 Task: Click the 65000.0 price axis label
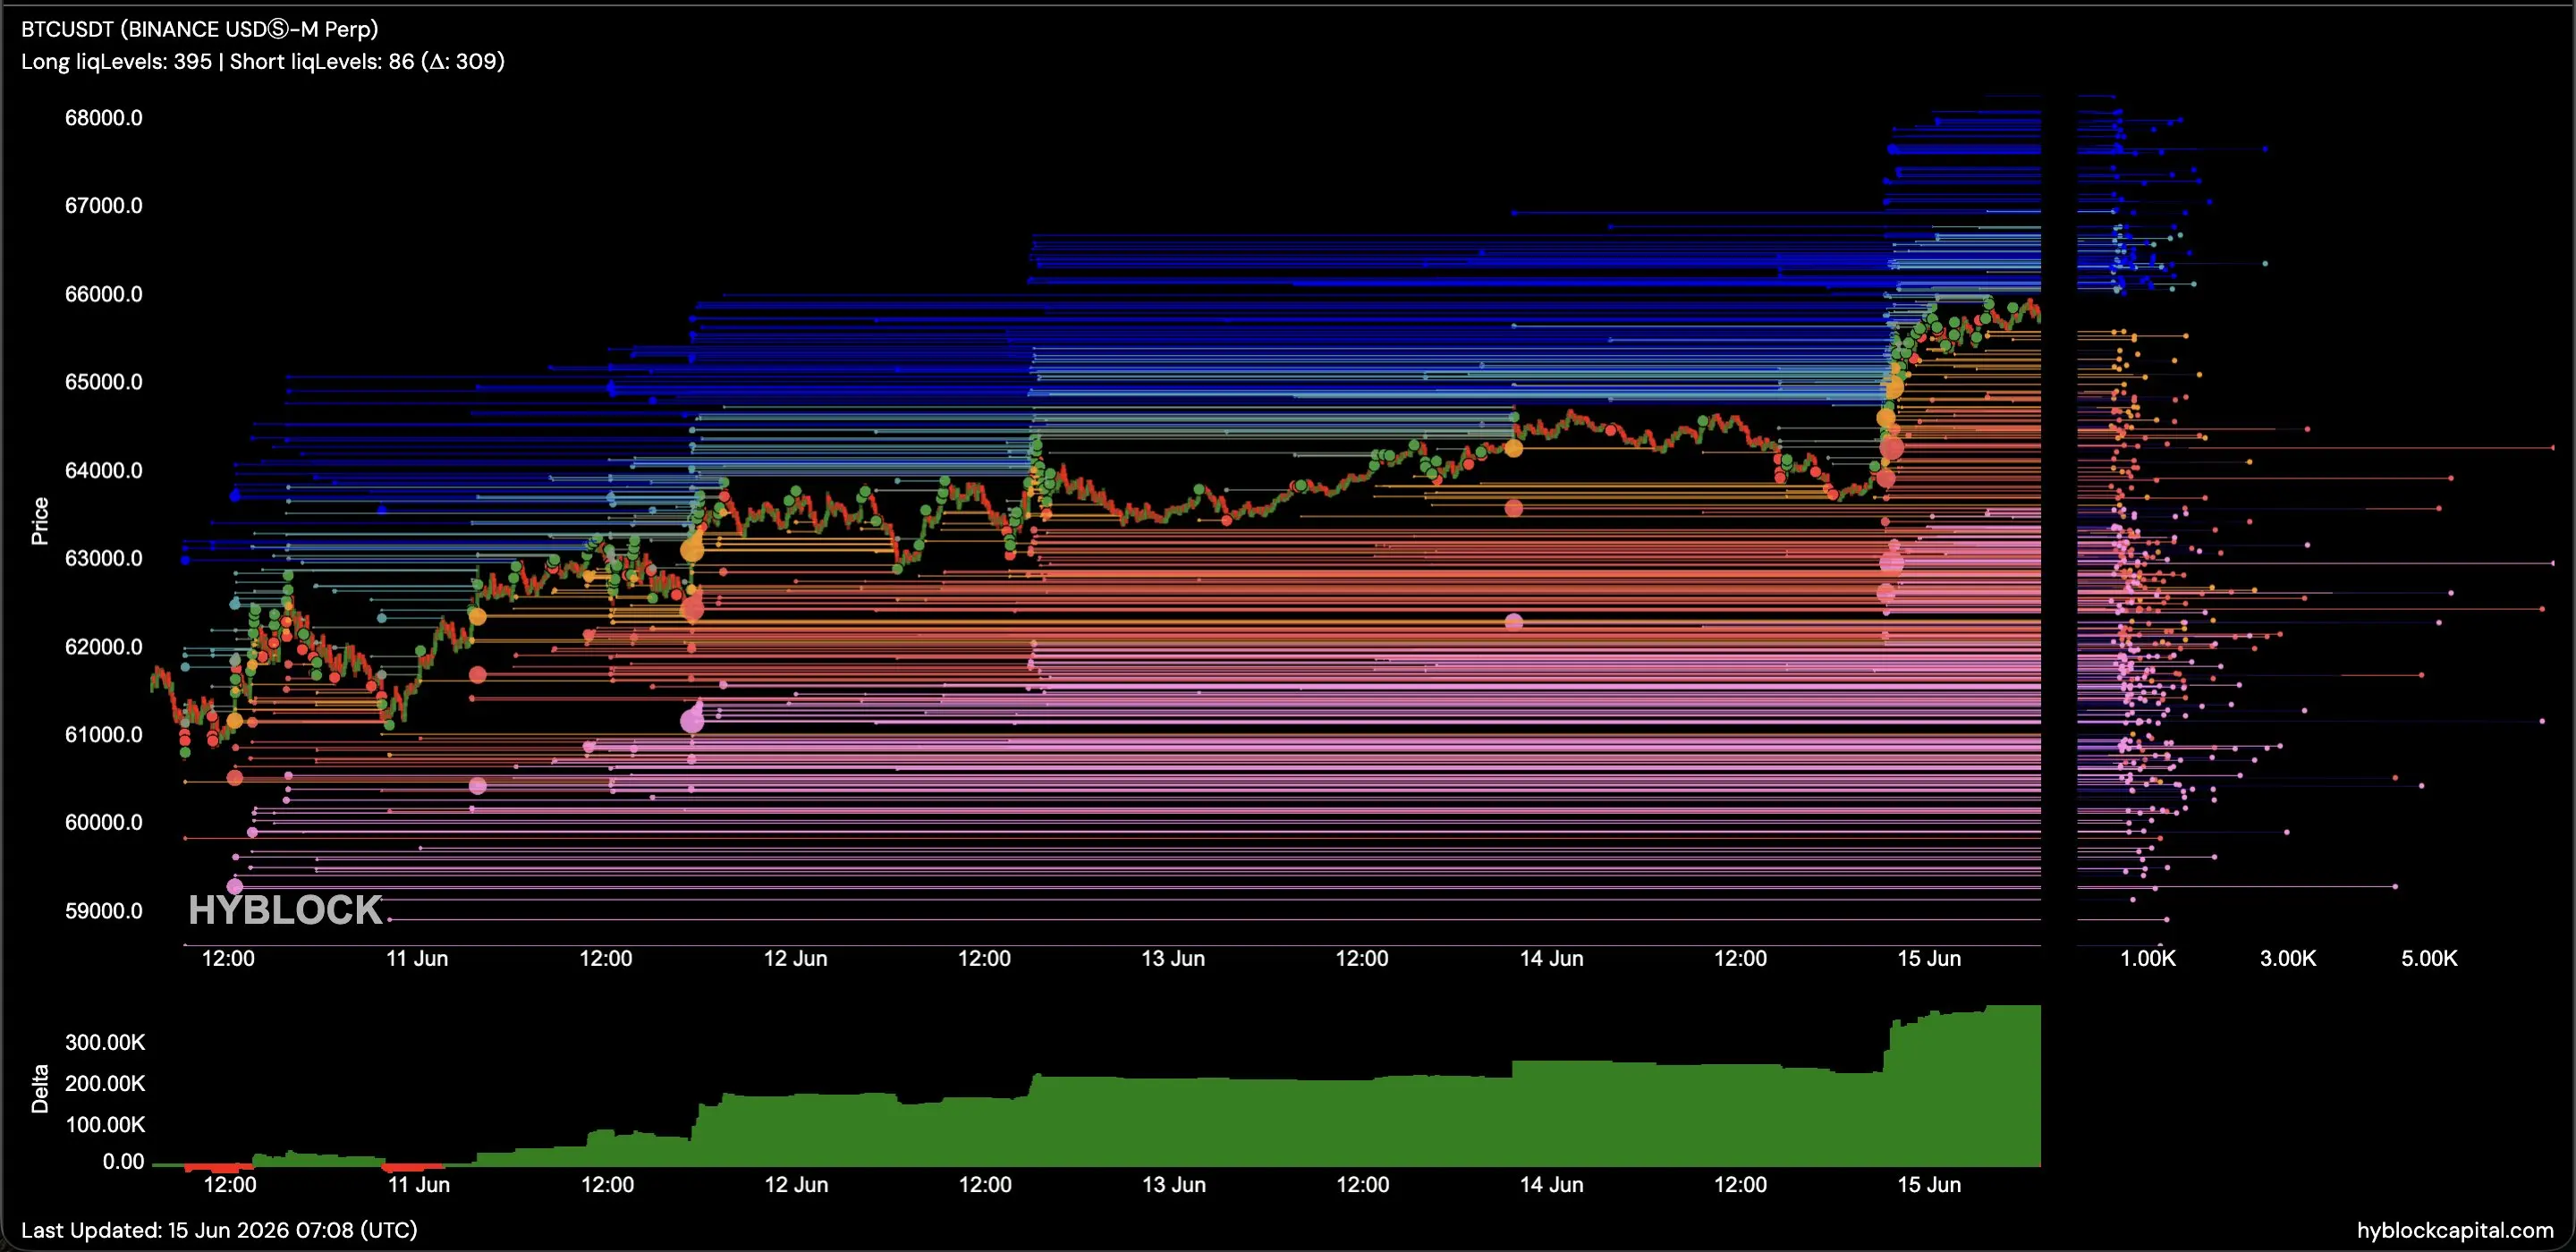coord(104,382)
